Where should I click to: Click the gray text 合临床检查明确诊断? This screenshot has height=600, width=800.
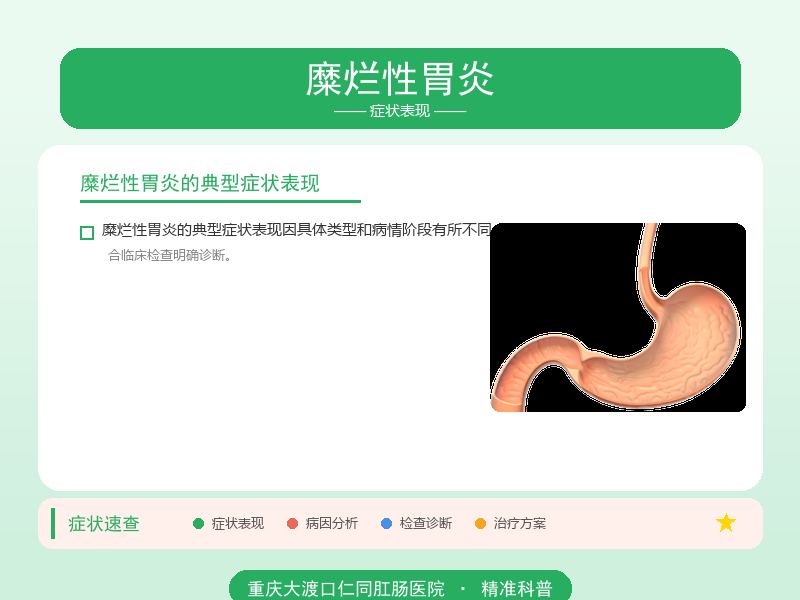(169, 255)
